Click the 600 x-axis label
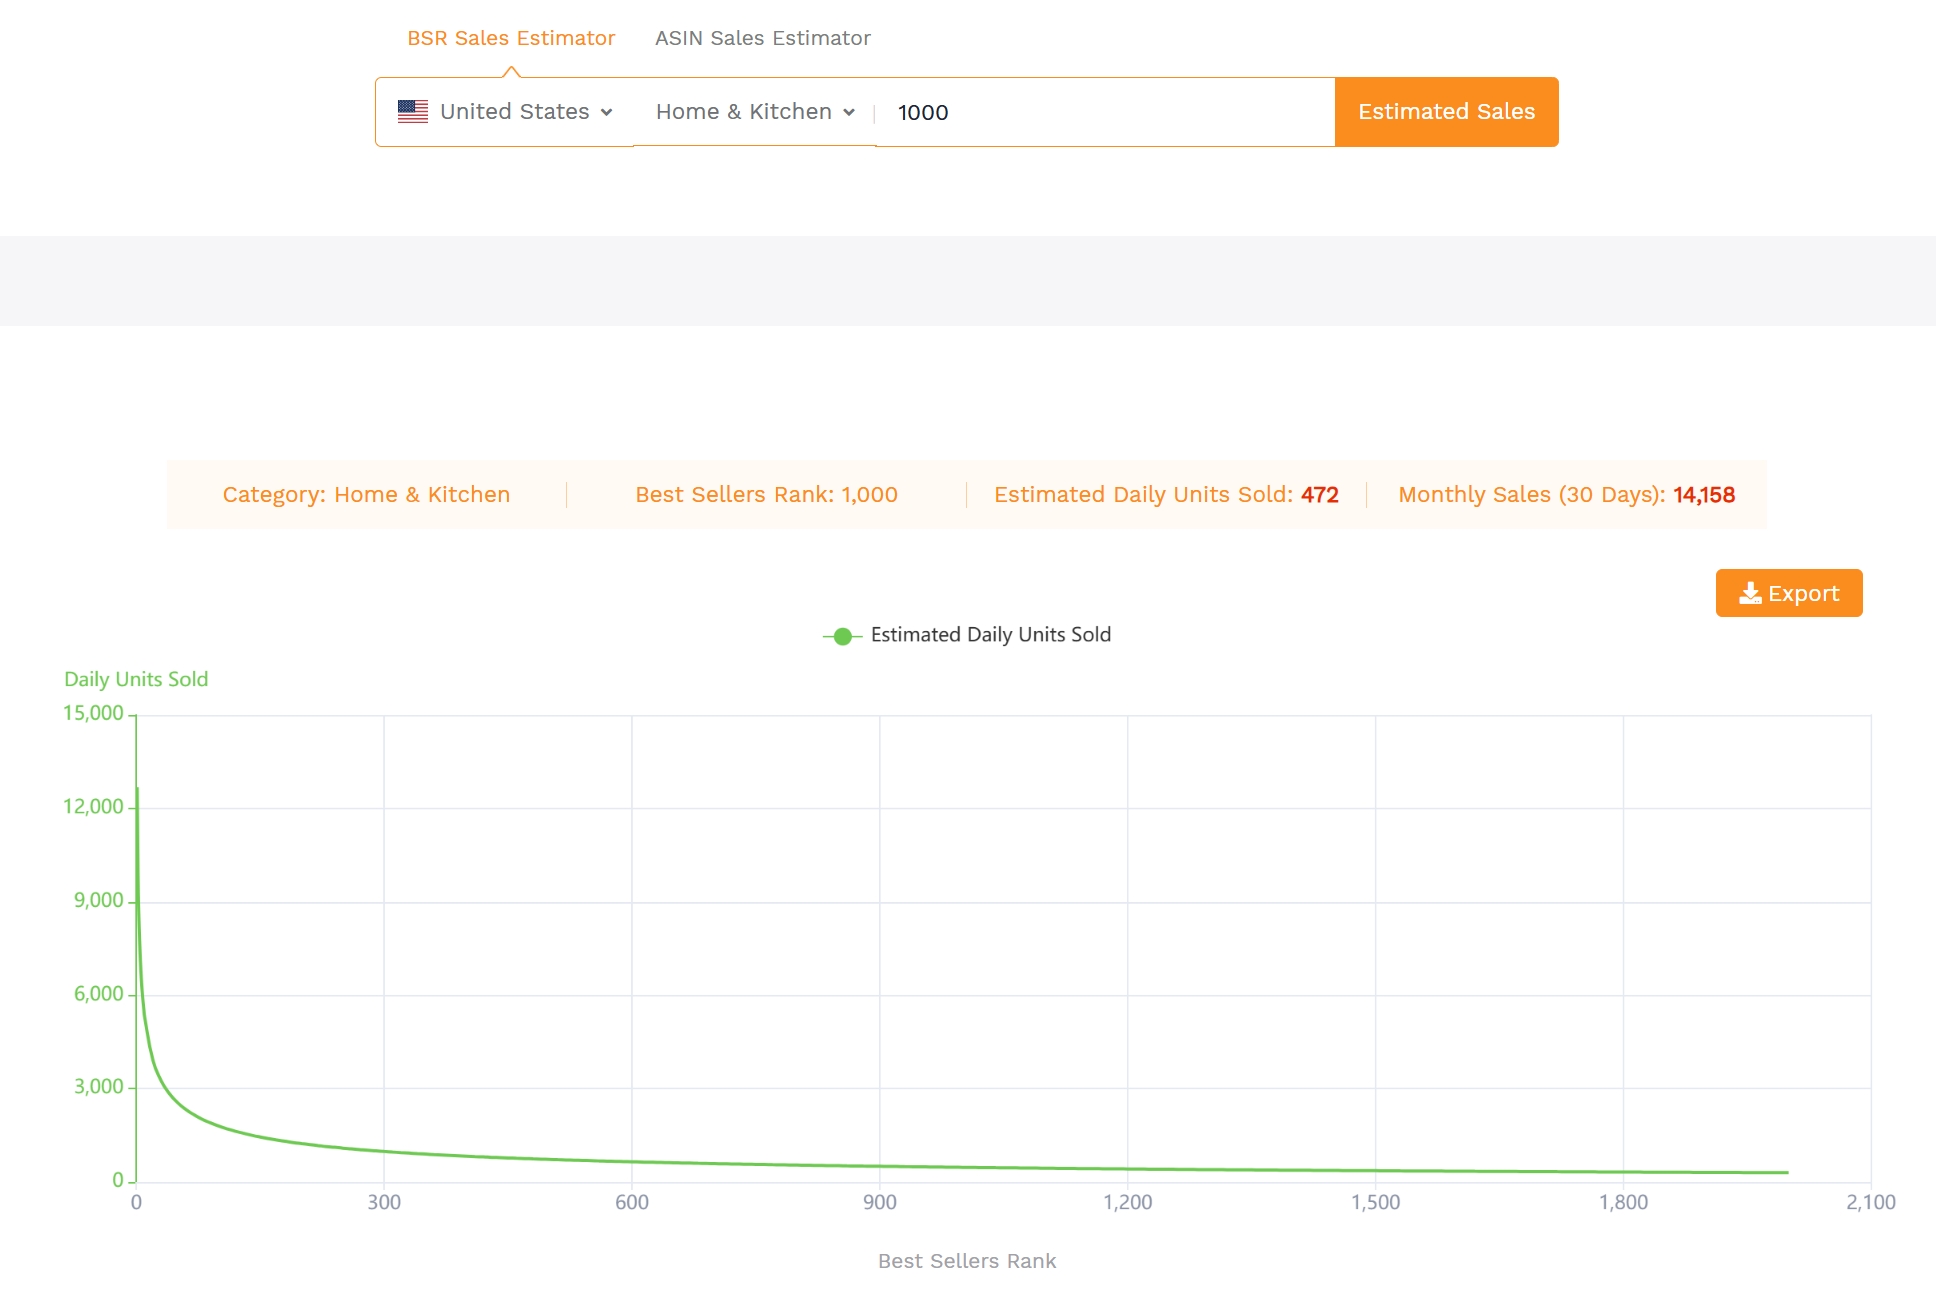 (x=632, y=1202)
